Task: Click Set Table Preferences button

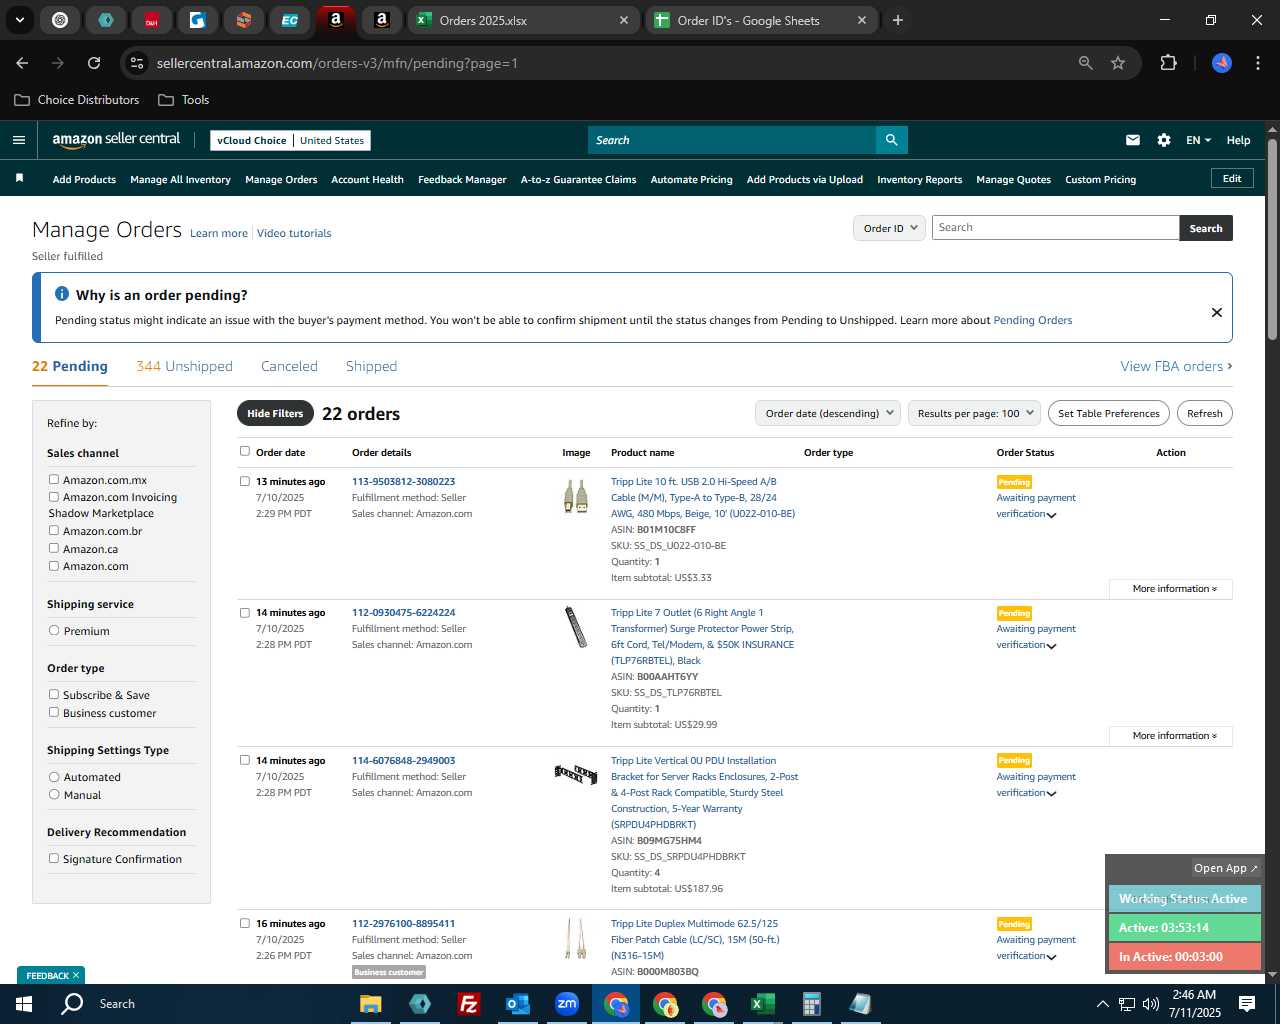Action: [1108, 413]
